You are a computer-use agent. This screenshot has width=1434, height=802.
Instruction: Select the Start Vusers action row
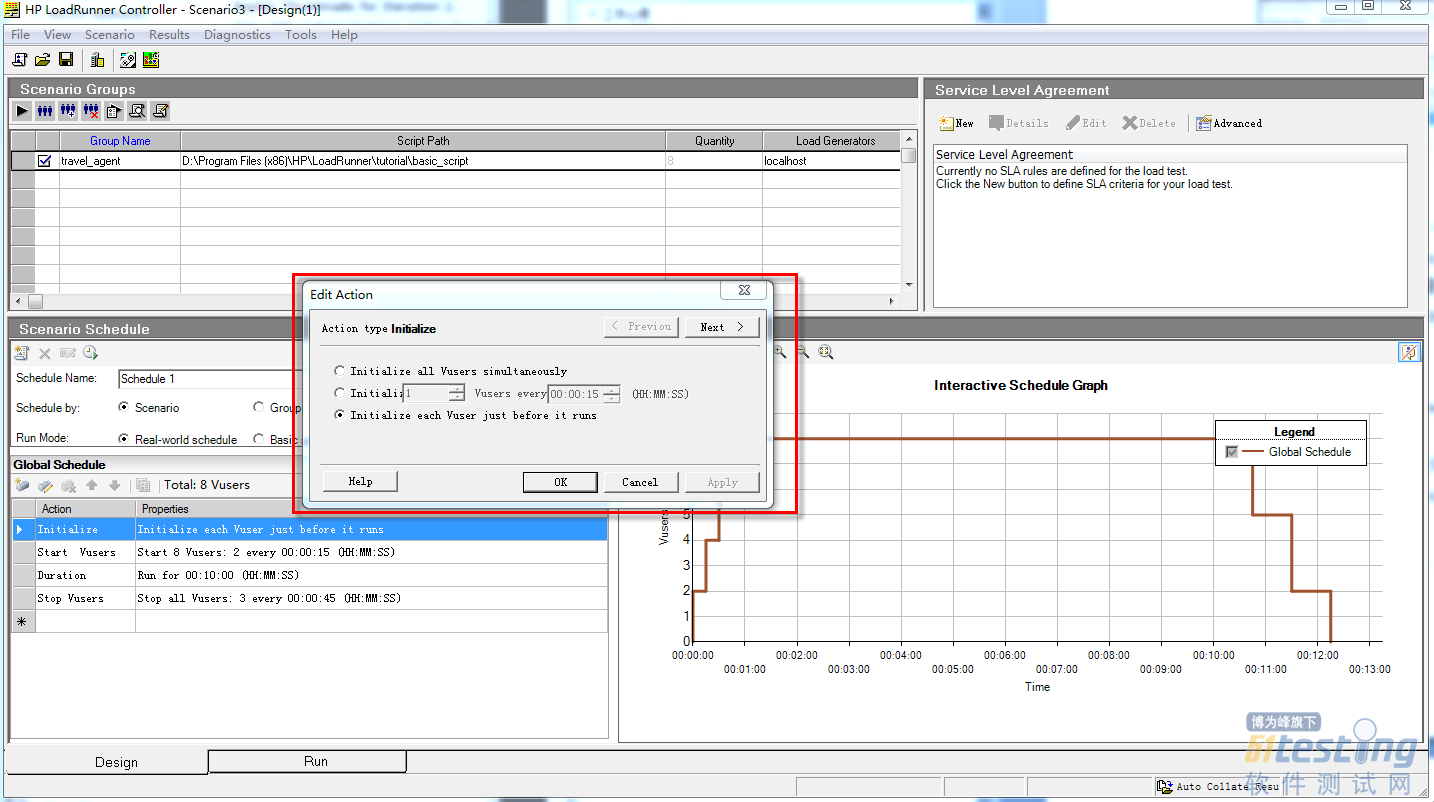pyautogui.click(x=310, y=552)
